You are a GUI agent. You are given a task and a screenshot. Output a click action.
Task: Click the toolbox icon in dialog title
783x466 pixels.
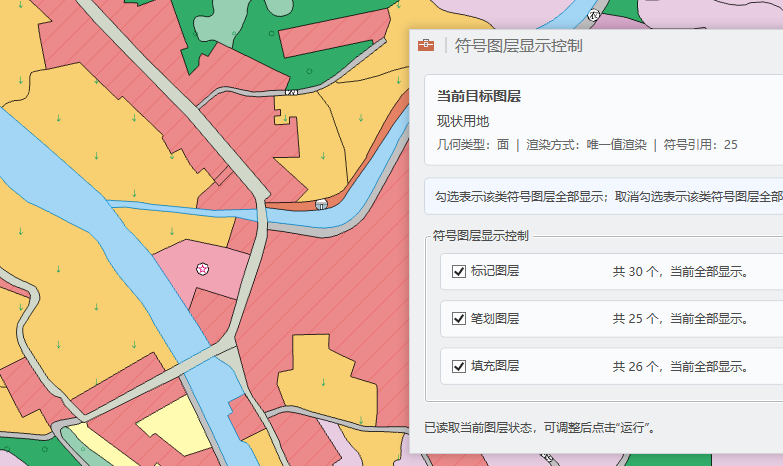(x=426, y=46)
